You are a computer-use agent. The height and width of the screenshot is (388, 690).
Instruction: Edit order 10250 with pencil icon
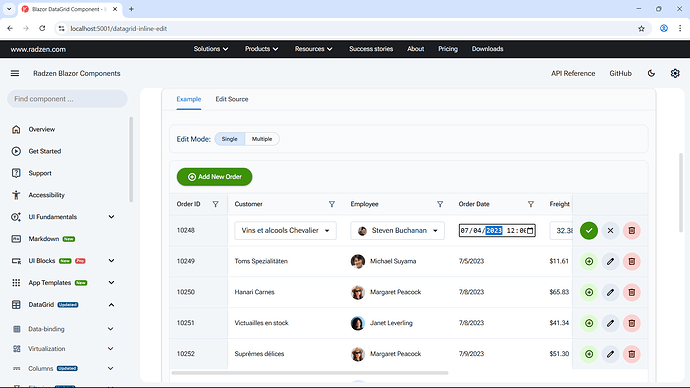[x=610, y=292]
